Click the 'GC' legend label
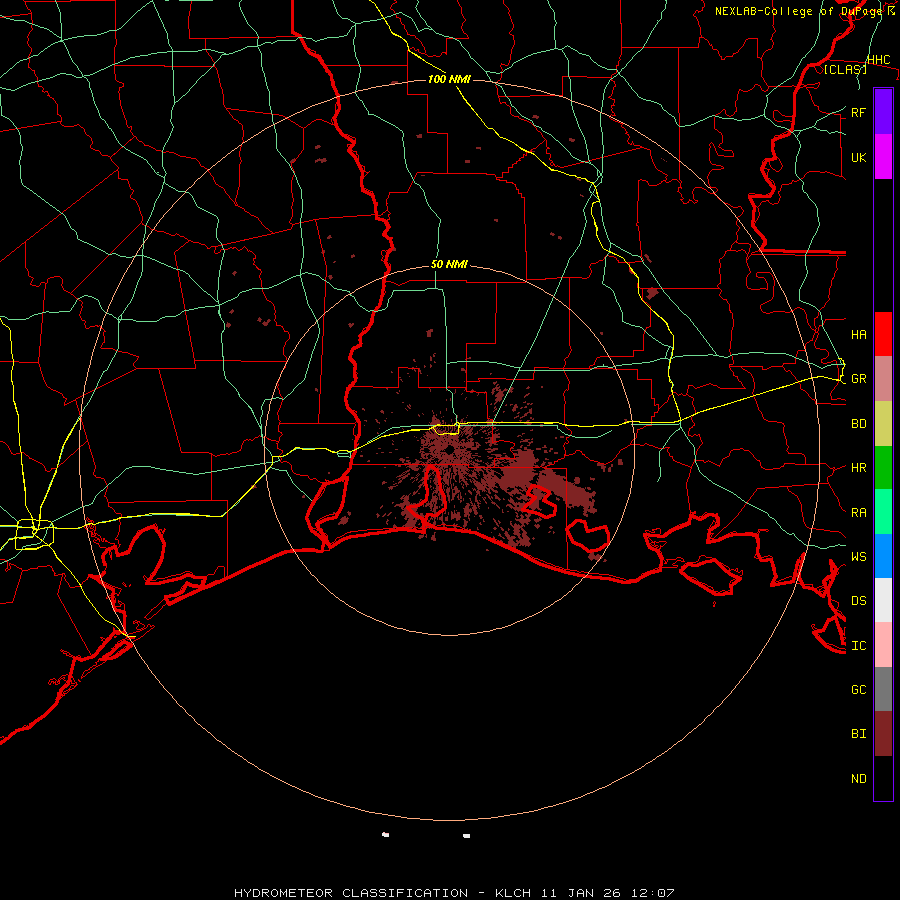This screenshot has height=900, width=900. [x=858, y=689]
